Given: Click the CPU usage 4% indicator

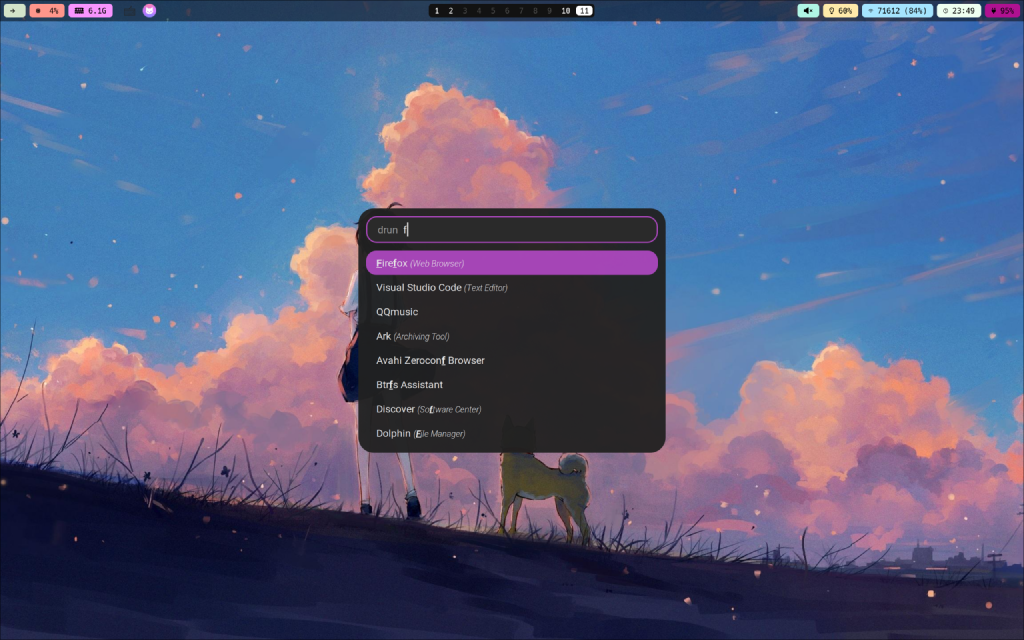Looking at the screenshot, I should pyautogui.click(x=47, y=10).
